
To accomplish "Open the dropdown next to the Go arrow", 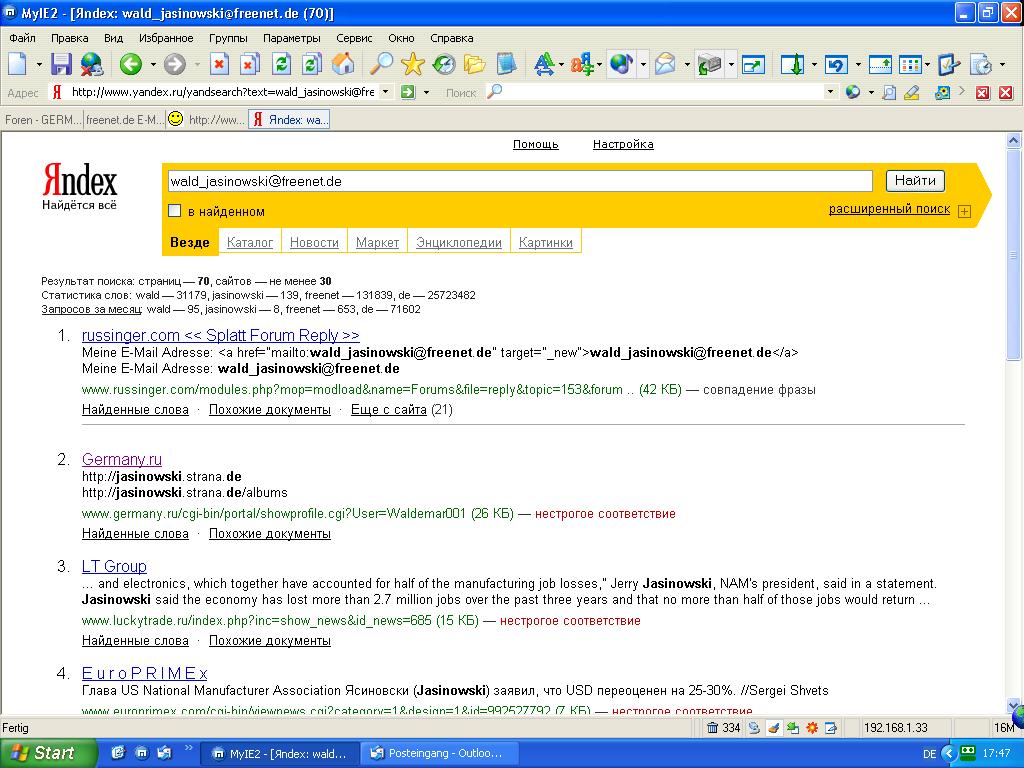I will point(426,92).
